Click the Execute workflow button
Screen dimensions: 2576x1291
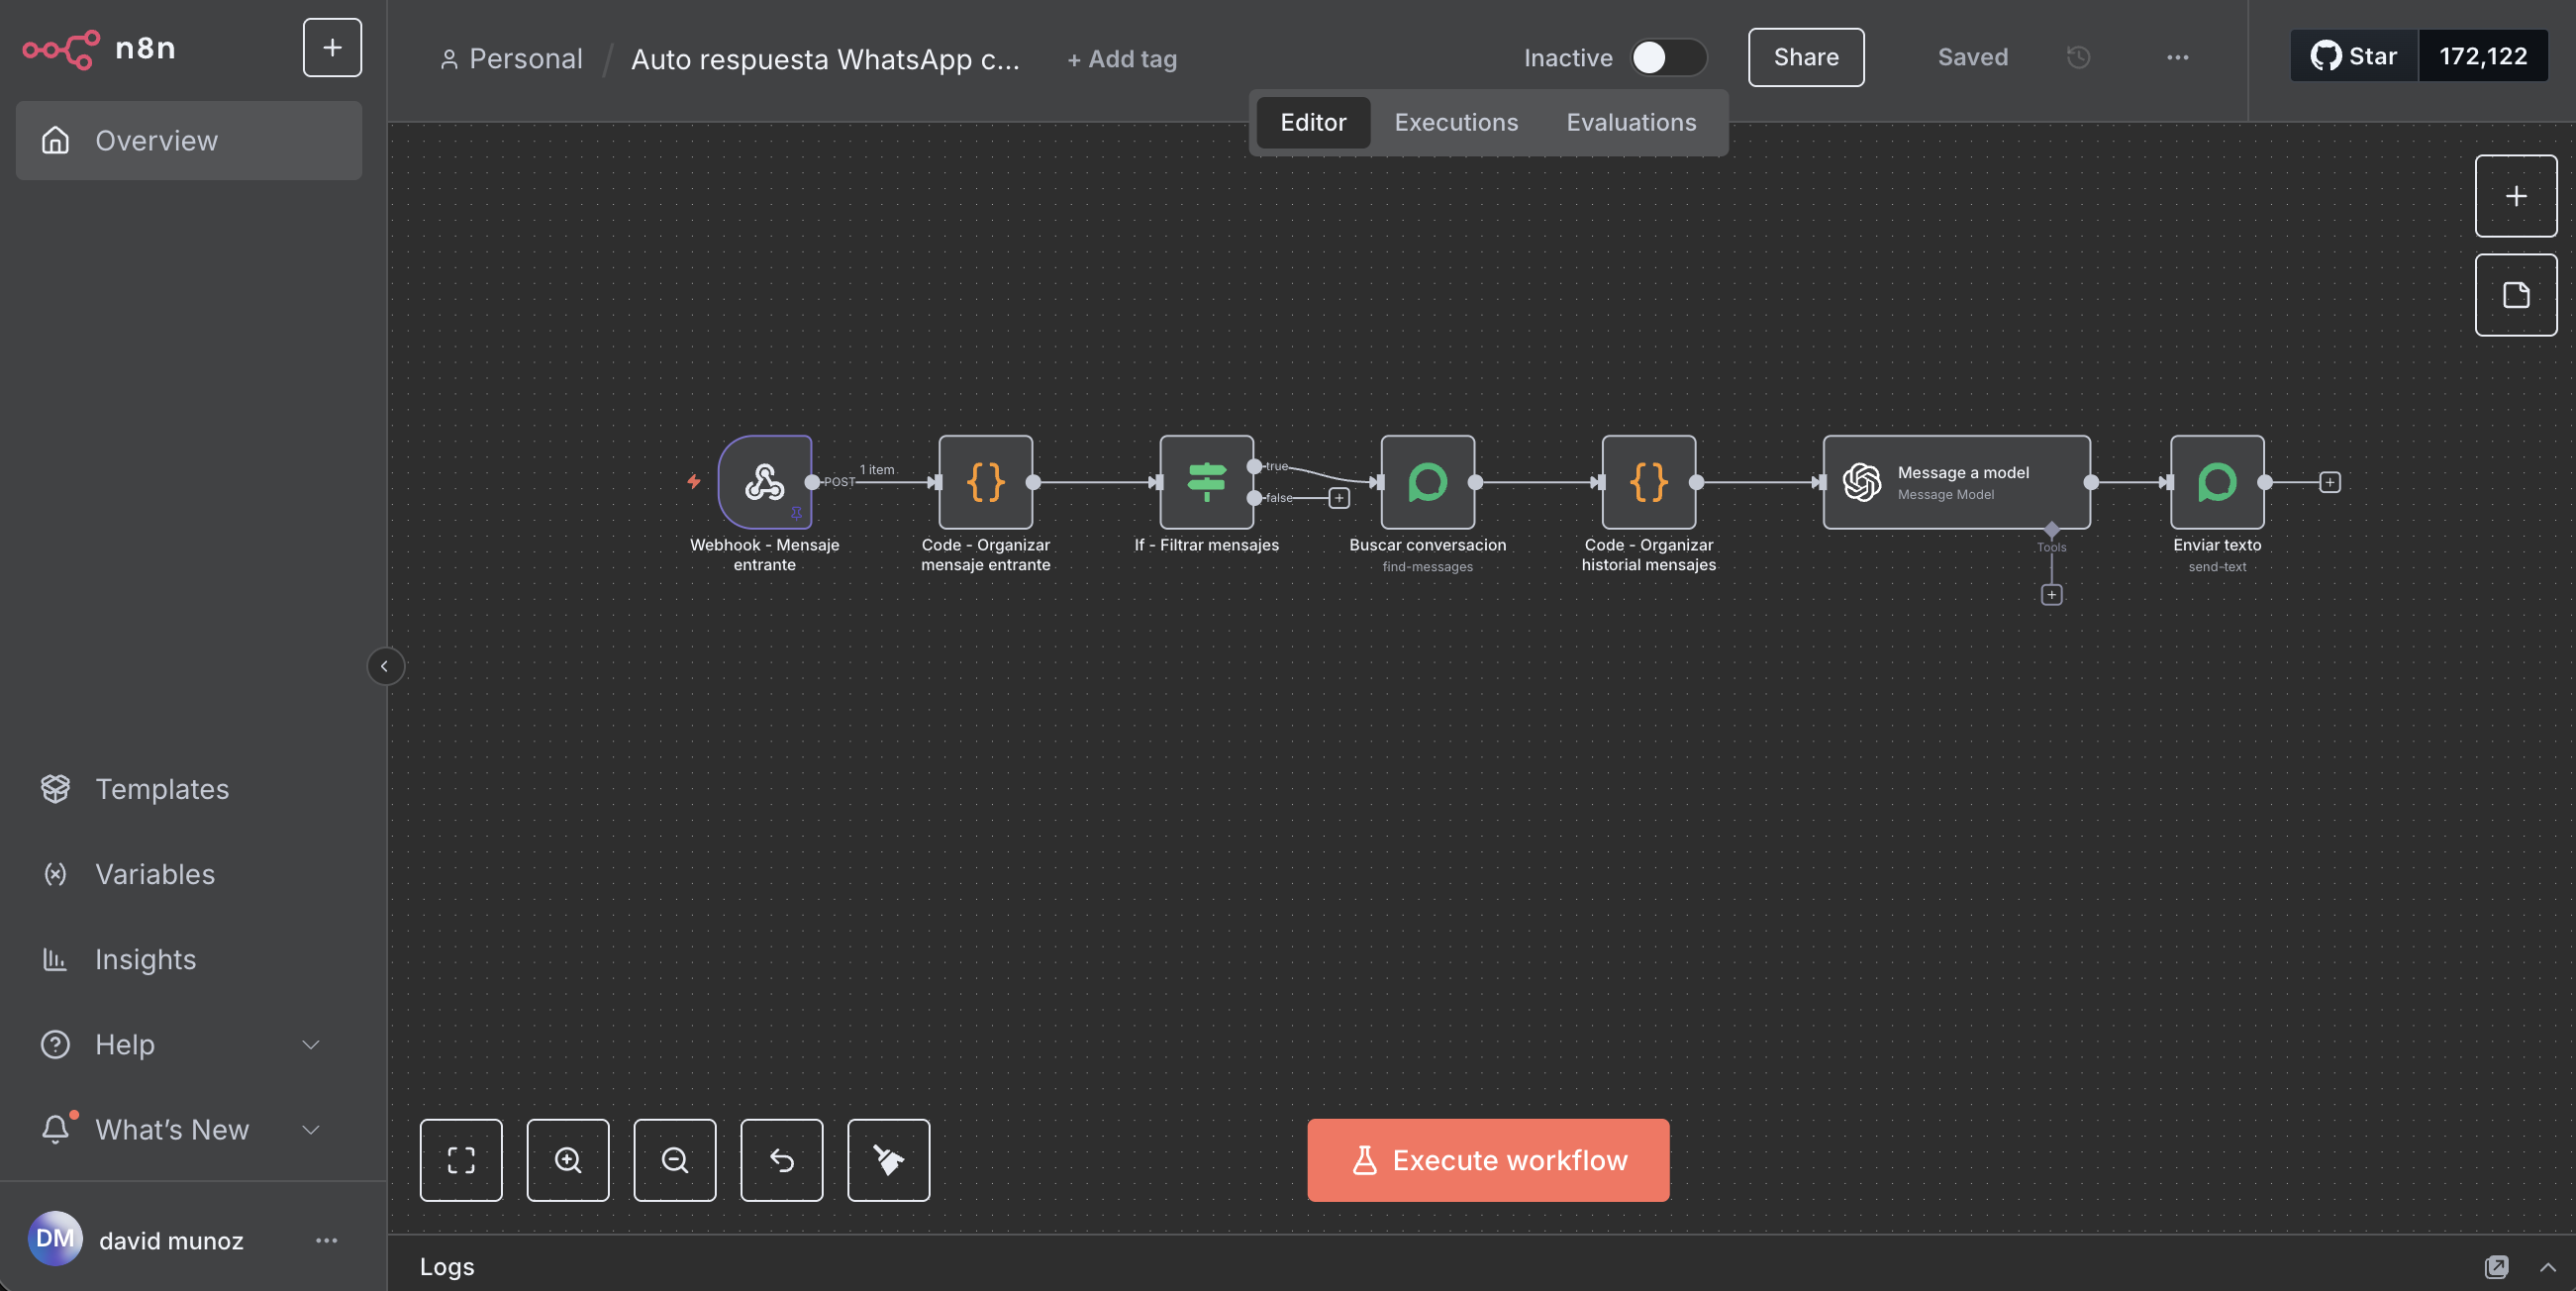[x=1487, y=1160]
